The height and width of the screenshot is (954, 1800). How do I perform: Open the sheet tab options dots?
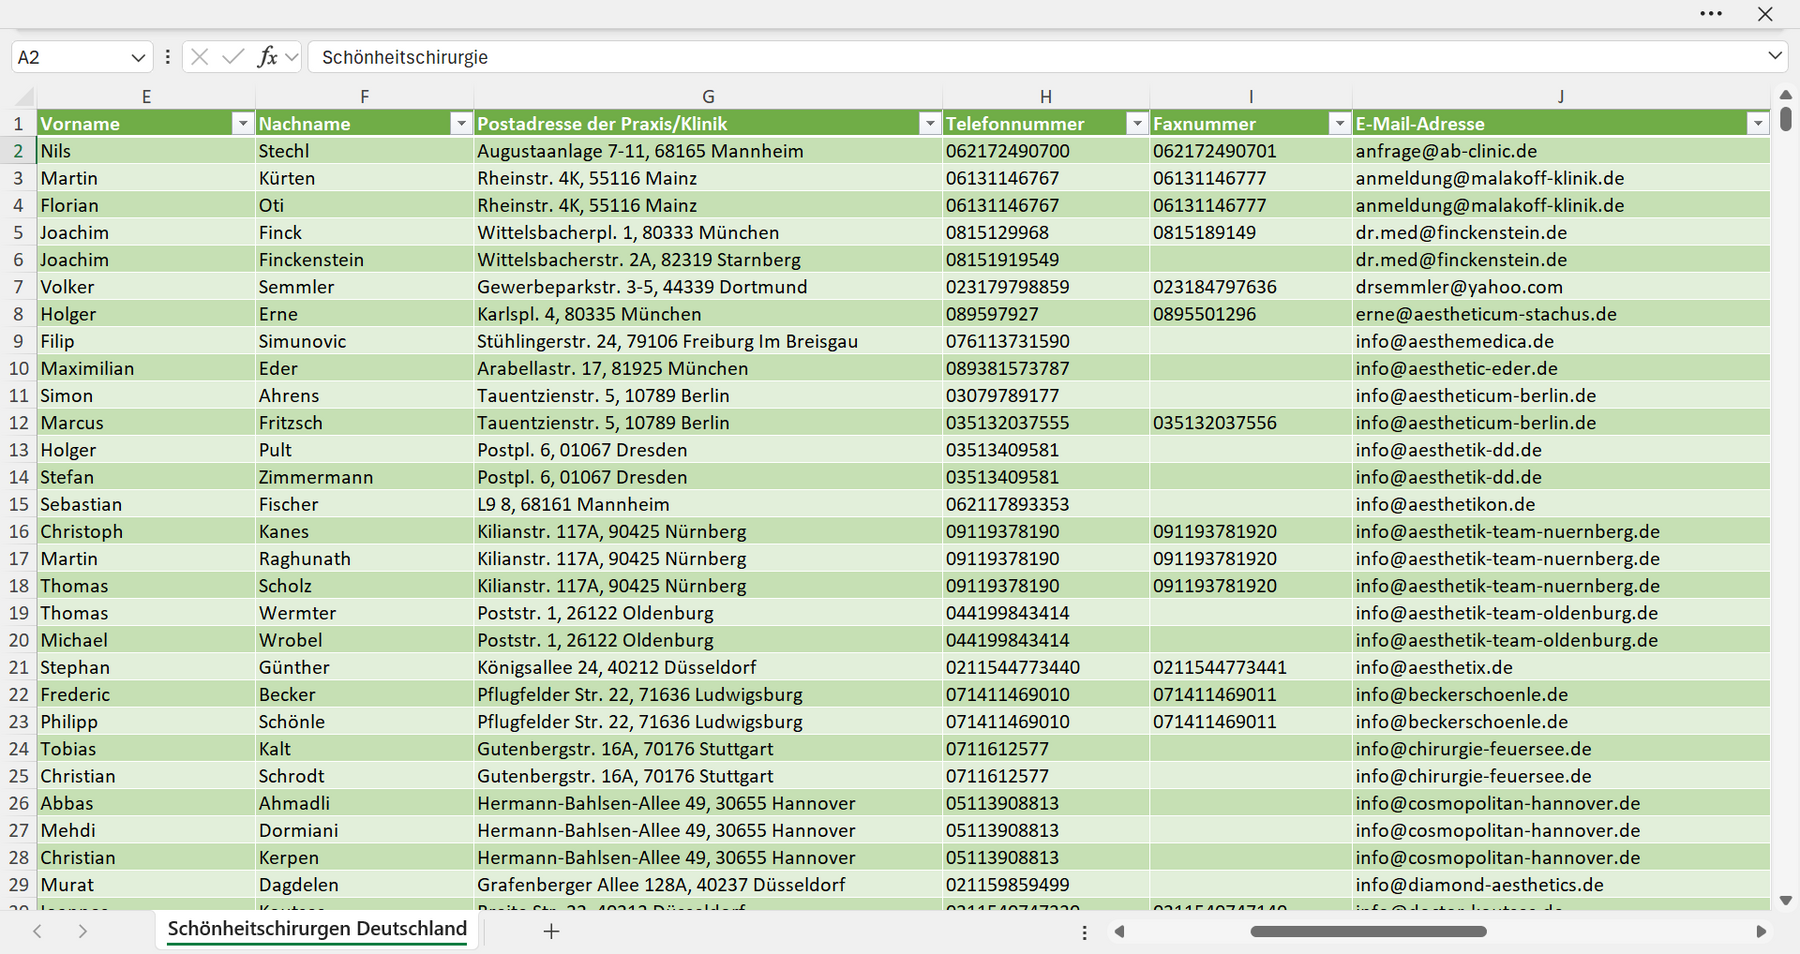point(1084,932)
